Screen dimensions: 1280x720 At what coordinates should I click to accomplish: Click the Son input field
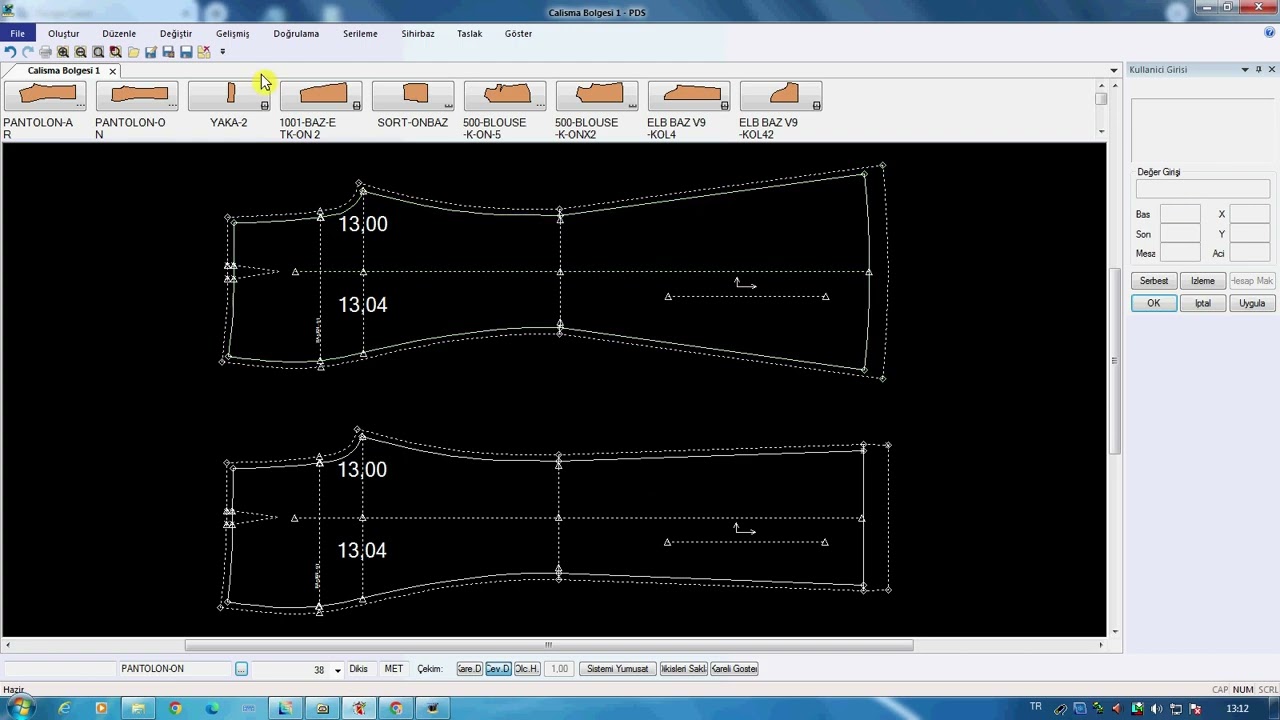tap(1180, 233)
